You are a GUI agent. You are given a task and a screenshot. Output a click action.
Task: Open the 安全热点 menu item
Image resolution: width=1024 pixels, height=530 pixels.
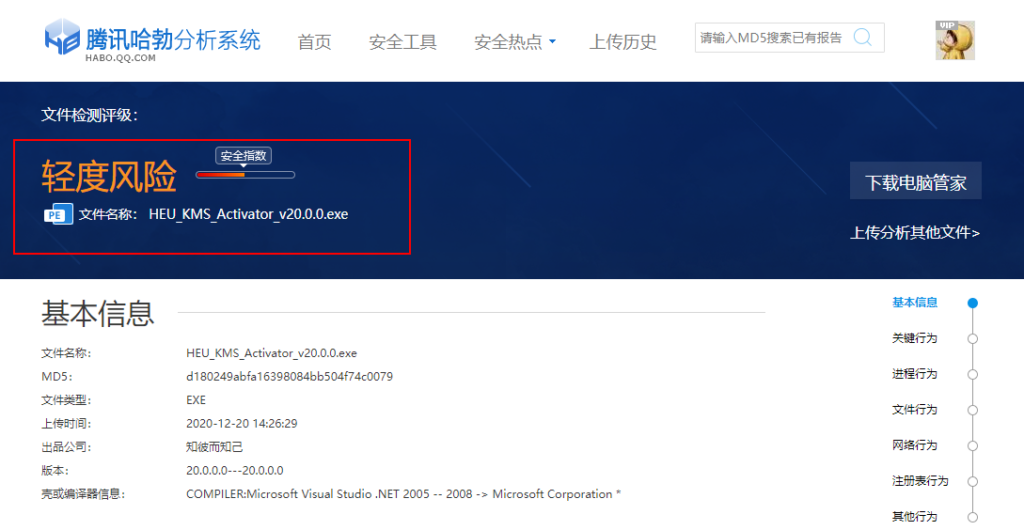[507, 42]
